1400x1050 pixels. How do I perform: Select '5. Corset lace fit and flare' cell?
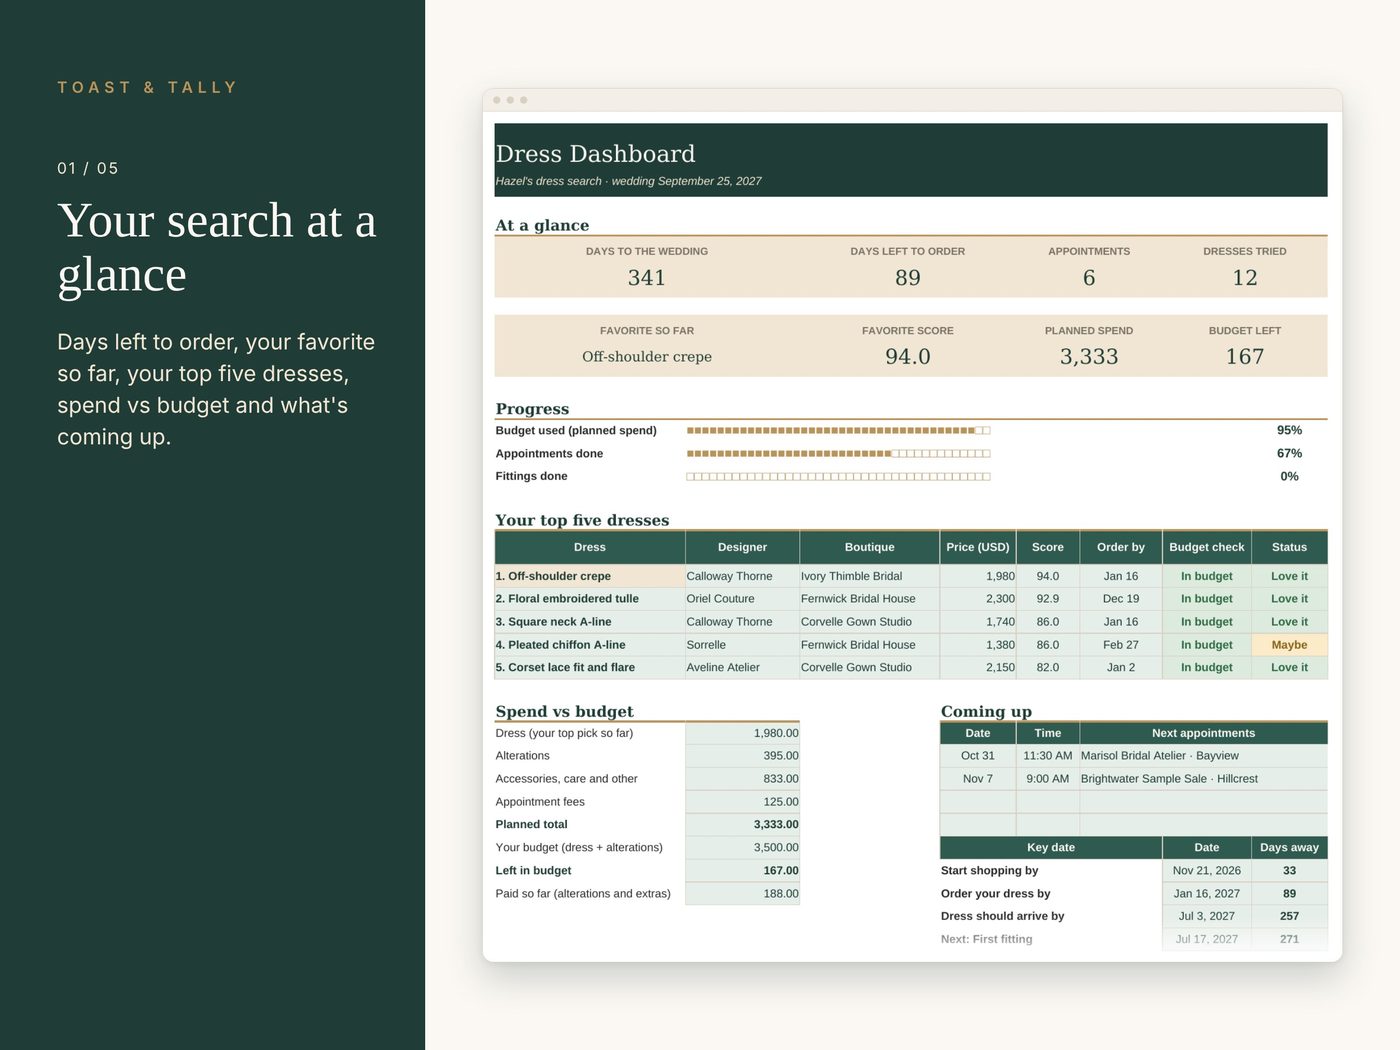point(590,668)
